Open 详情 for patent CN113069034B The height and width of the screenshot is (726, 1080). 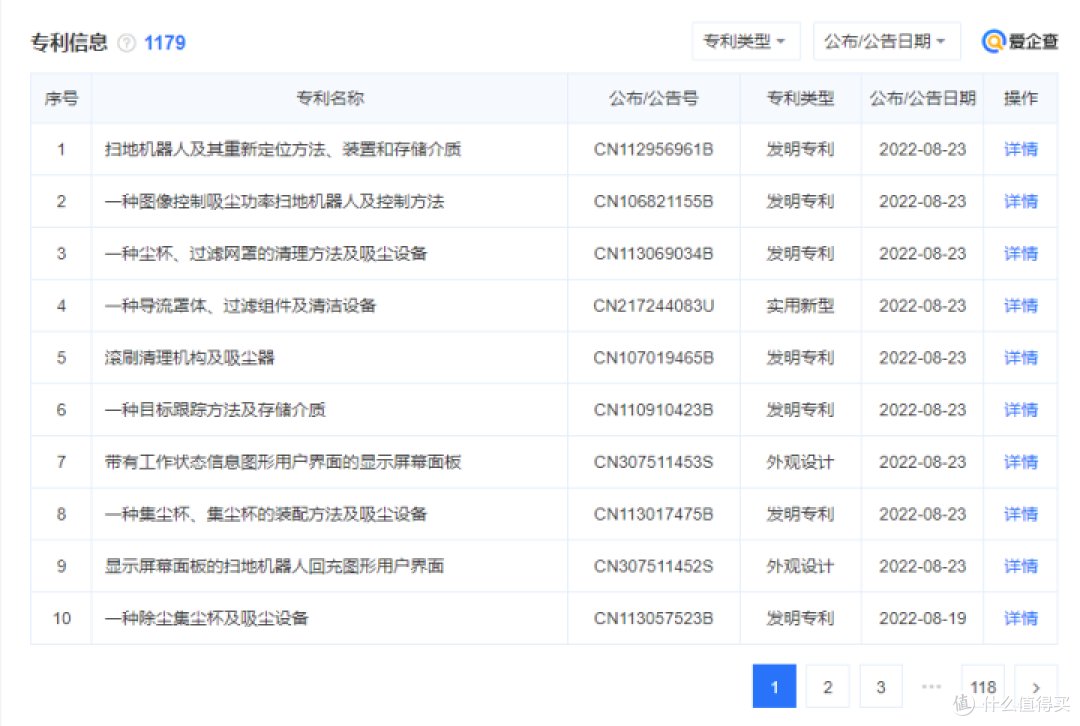(x=1021, y=254)
